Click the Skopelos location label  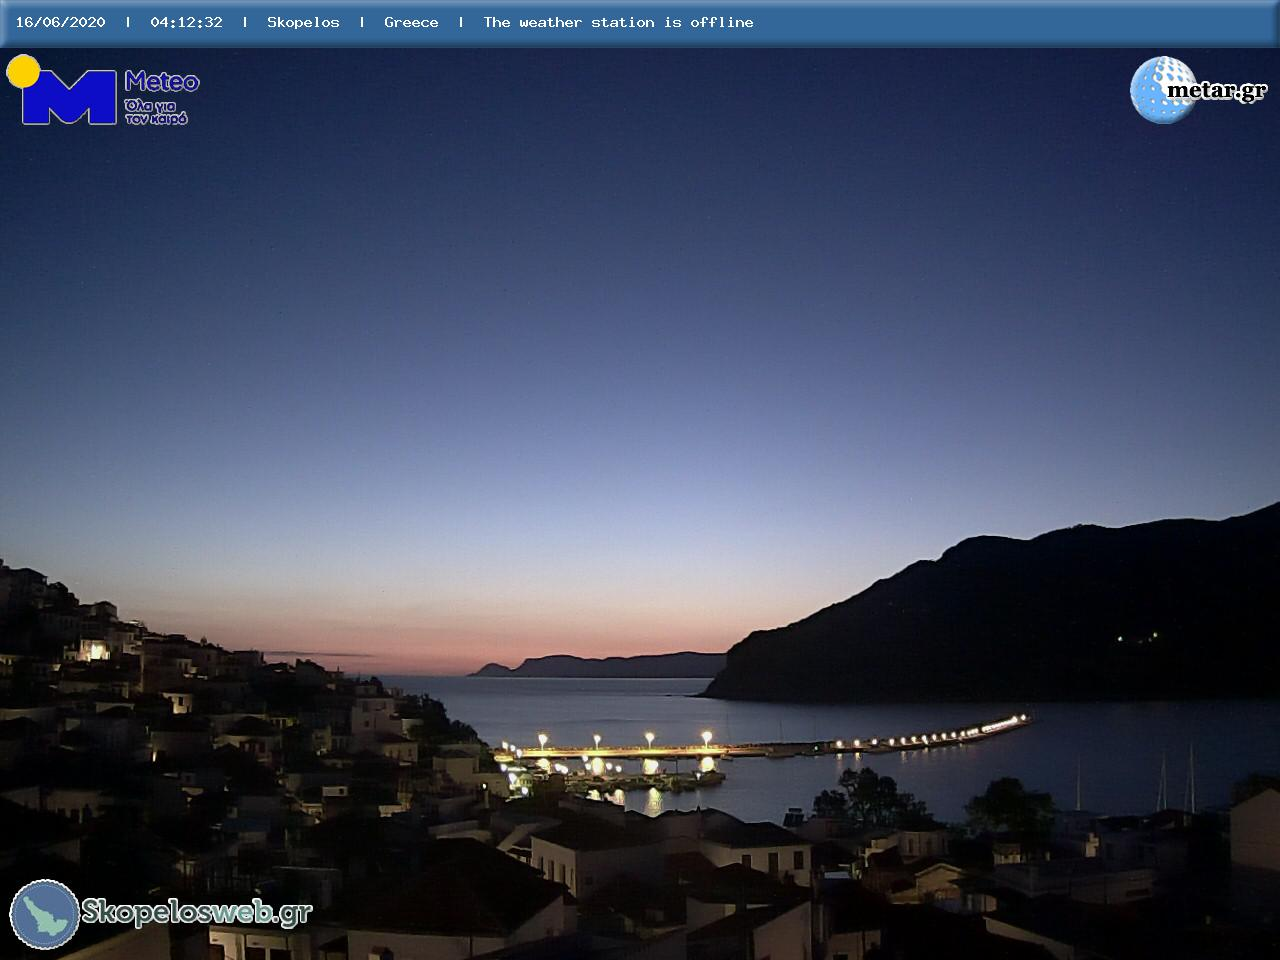(303, 22)
